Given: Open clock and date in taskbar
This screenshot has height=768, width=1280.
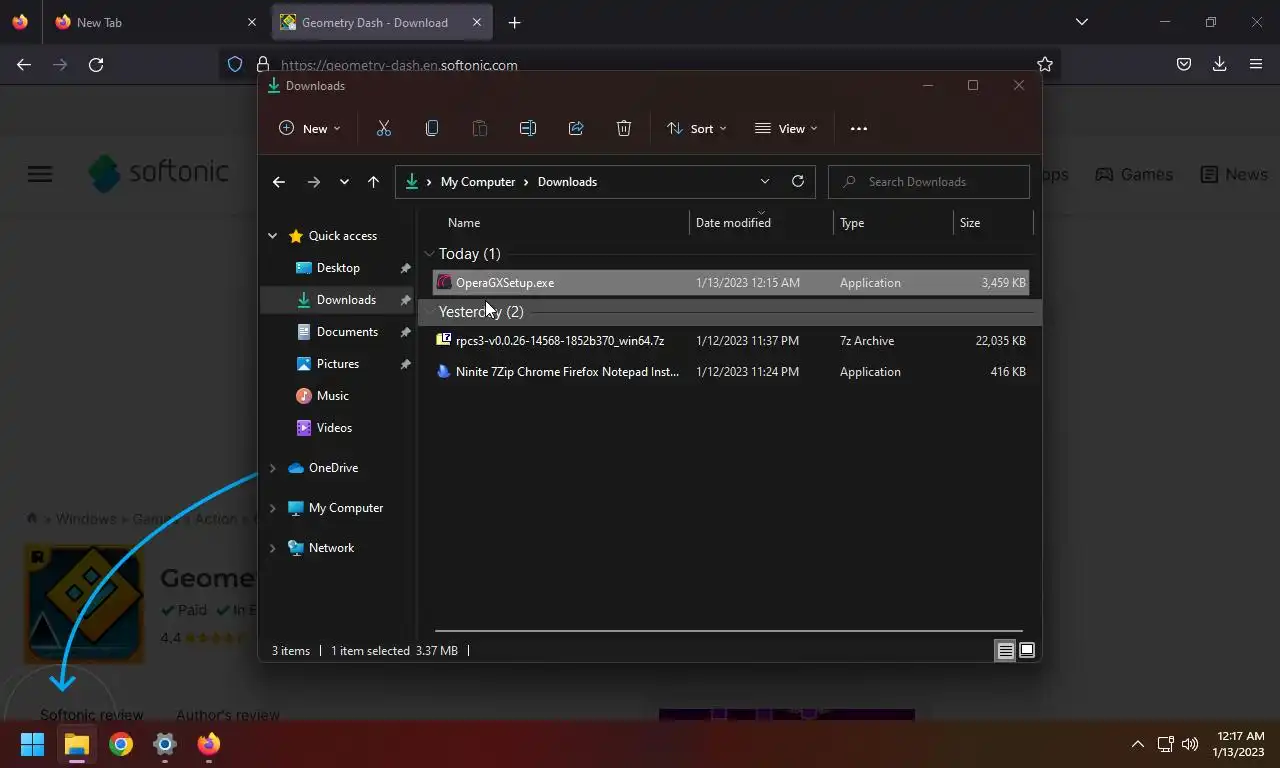Looking at the screenshot, I should [1239, 744].
